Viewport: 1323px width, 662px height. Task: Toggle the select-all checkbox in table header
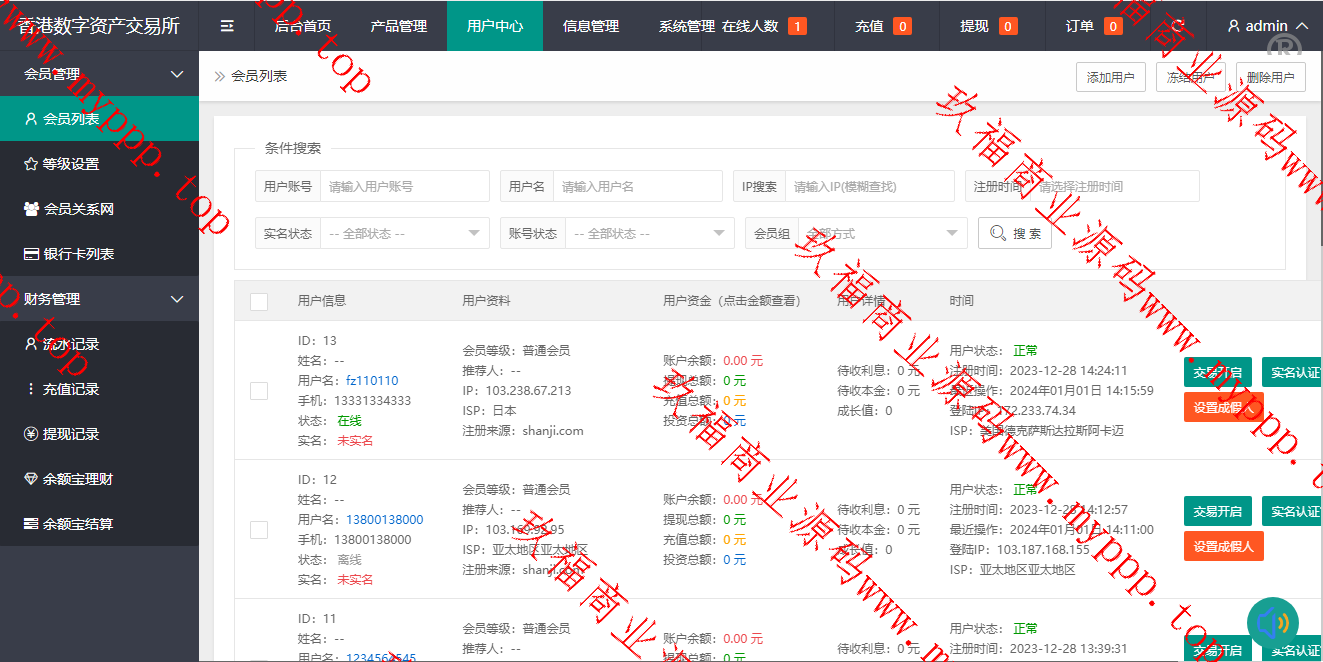point(259,301)
